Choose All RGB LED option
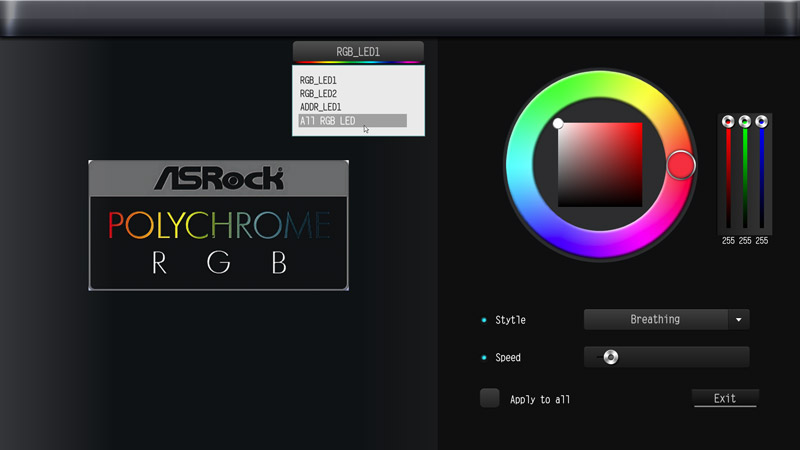 coord(353,120)
